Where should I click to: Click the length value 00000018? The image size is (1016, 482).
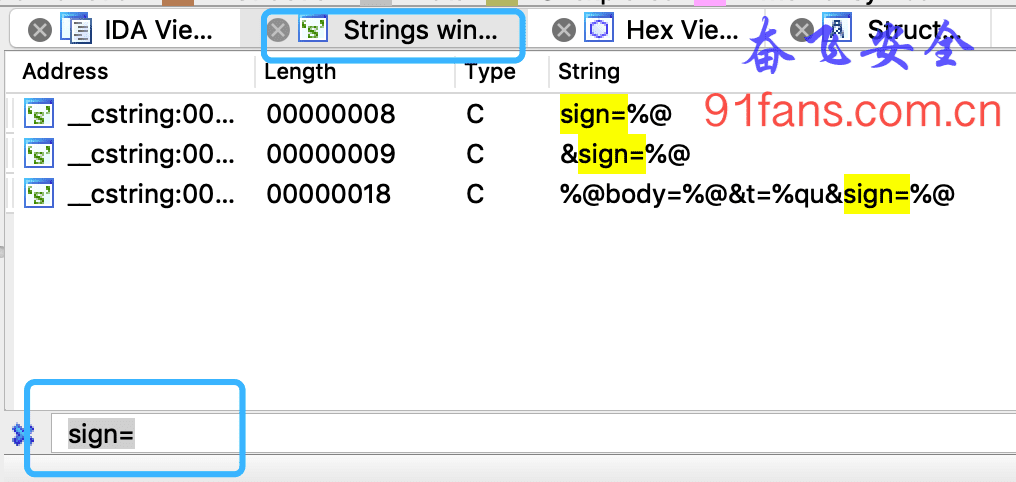click(x=329, y=195)
